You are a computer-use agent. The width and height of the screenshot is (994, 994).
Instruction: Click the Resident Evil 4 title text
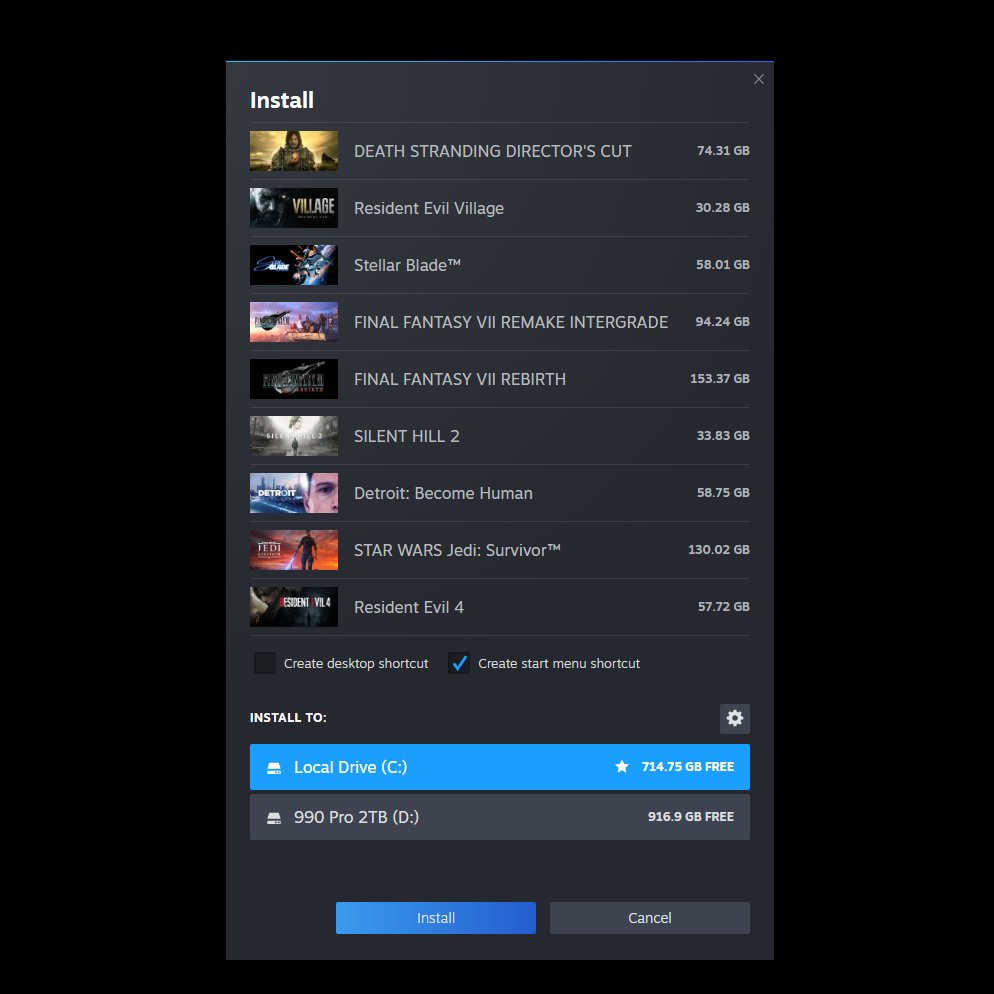(x=409, y=607)
